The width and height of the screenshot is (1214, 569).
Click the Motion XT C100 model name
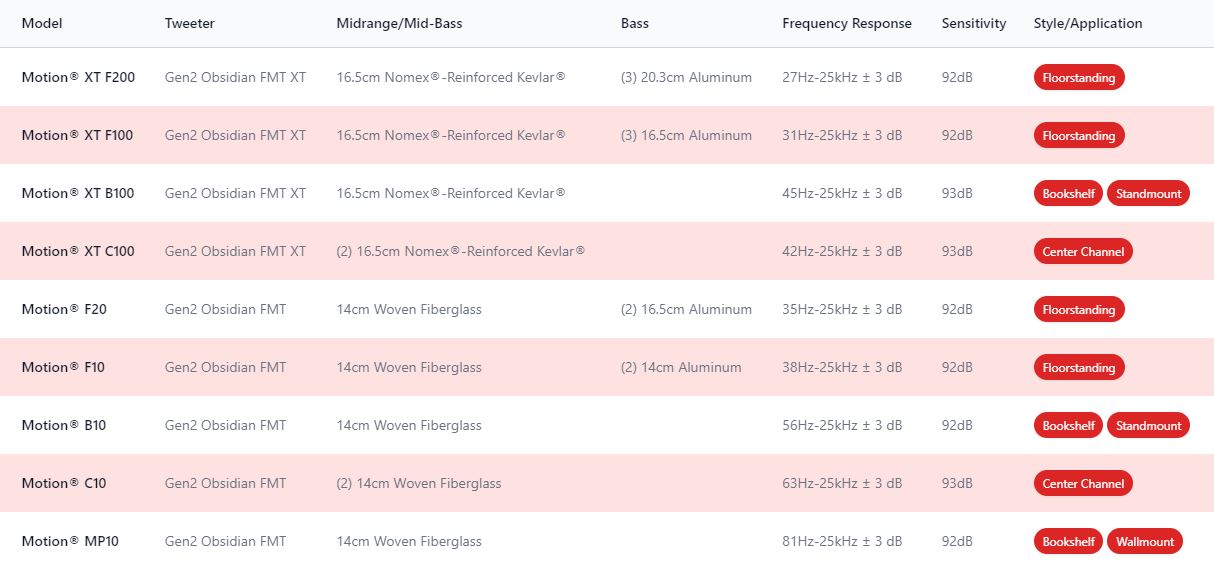coord(78,252)
